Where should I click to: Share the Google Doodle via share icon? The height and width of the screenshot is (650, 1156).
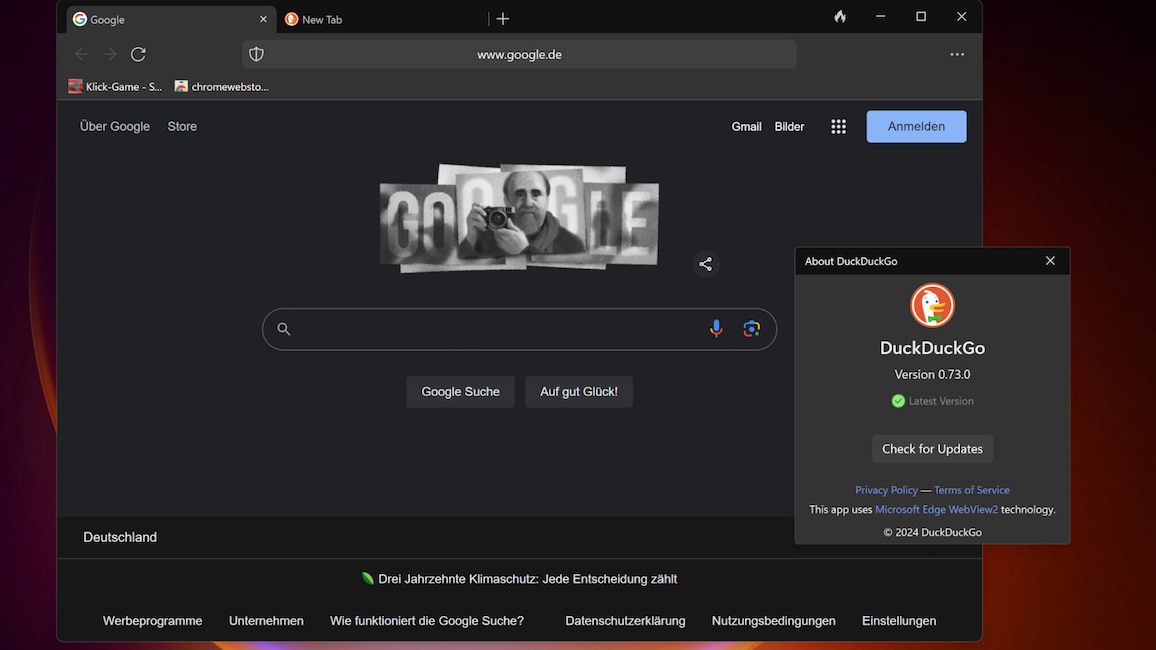click(706, 264)
